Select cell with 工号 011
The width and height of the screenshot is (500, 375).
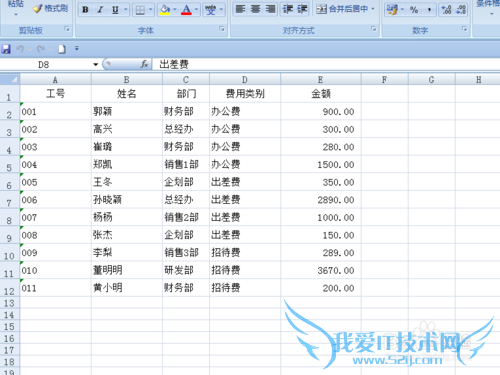[x=55, y=288]
